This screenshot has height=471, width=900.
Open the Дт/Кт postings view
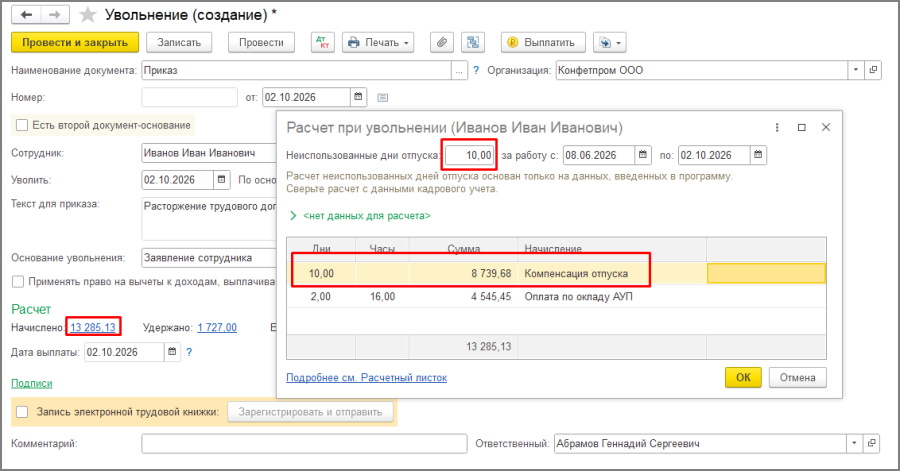(x=323, y=42)
